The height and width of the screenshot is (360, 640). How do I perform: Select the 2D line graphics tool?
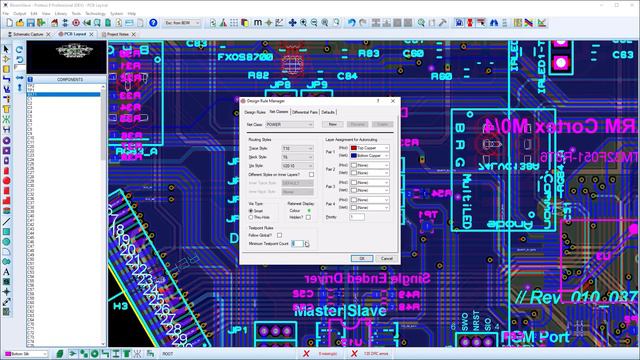pyautogui.click(x=6, y=222)
